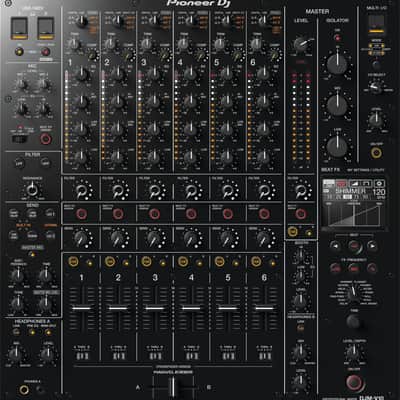Click channel 2 Filter knob
Image resolution: width=400 pixels, height=400 pixels.
pyautogui.click(x=117, y=191)
